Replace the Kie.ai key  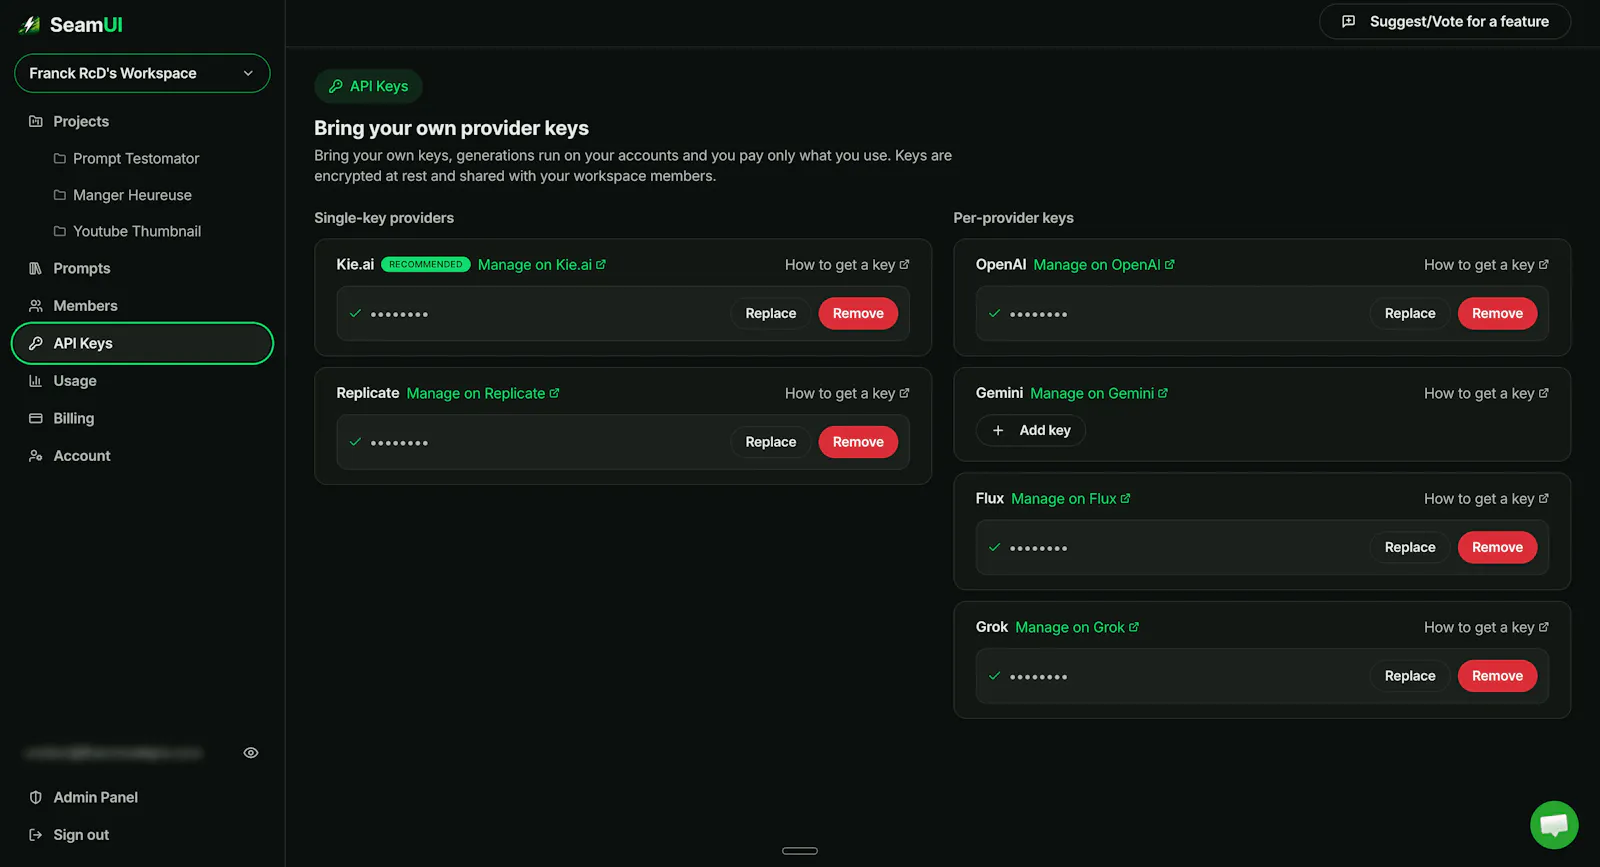coord(771,314)
